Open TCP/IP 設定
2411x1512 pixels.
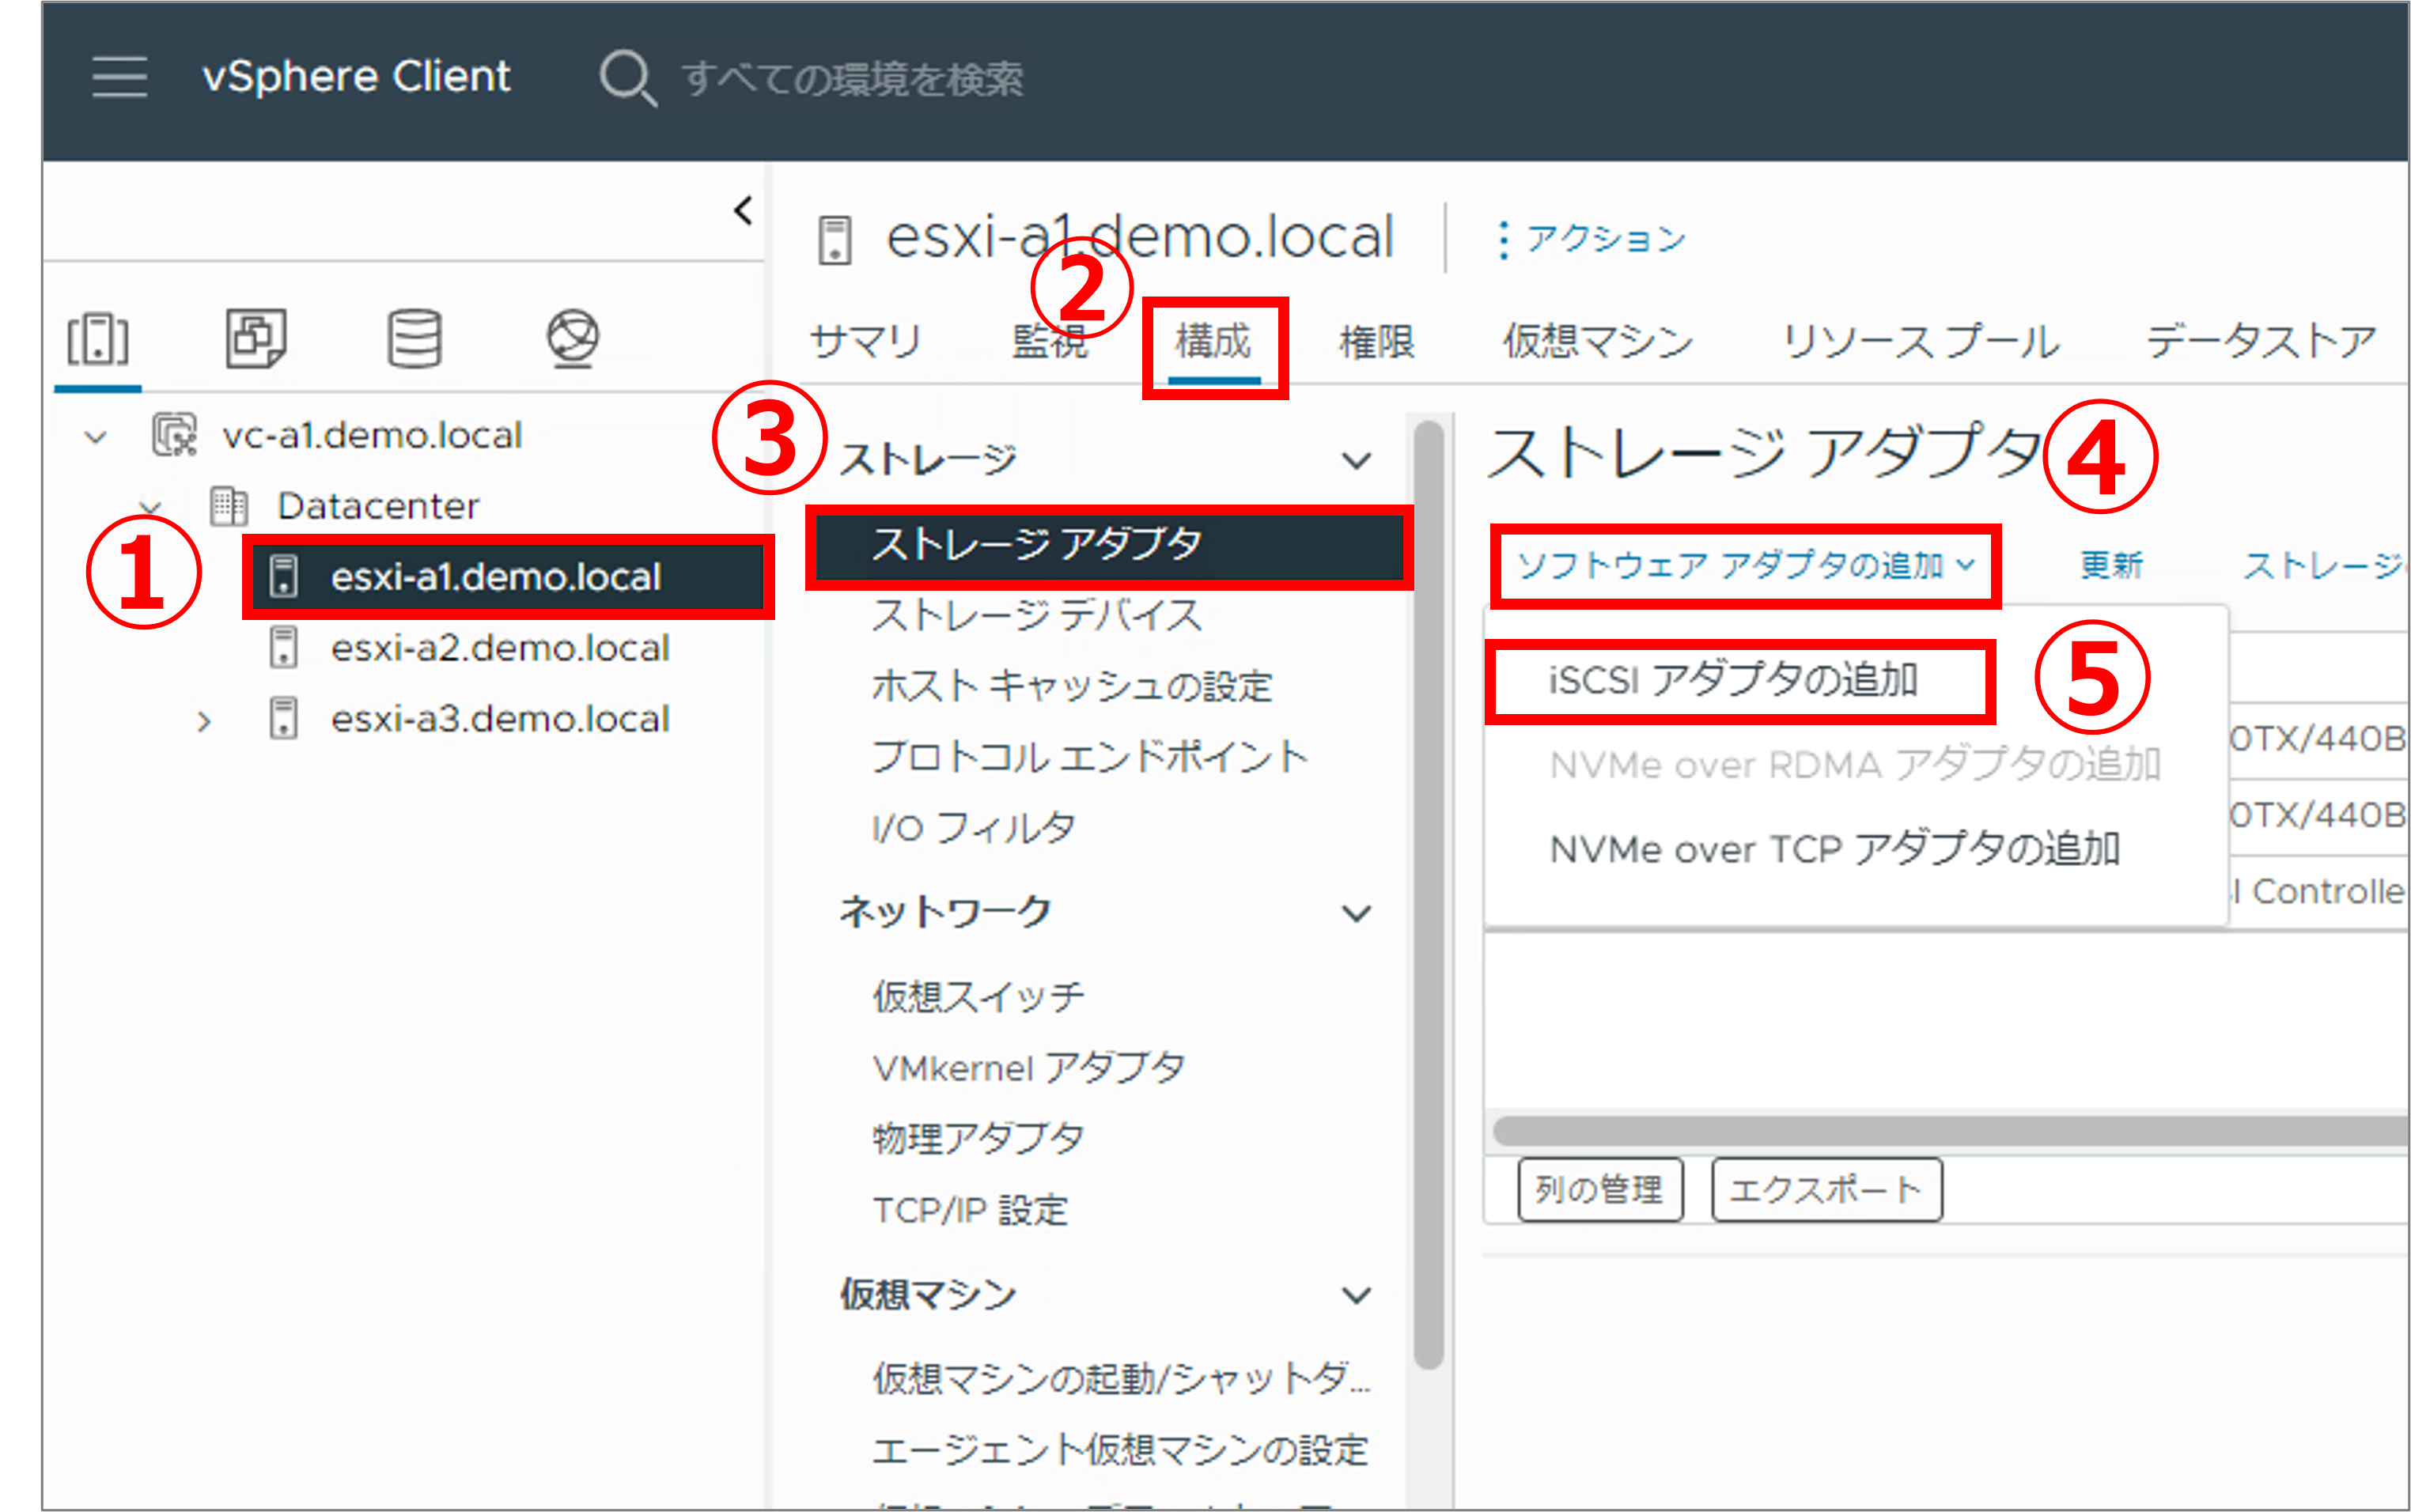click(971, 1210)
